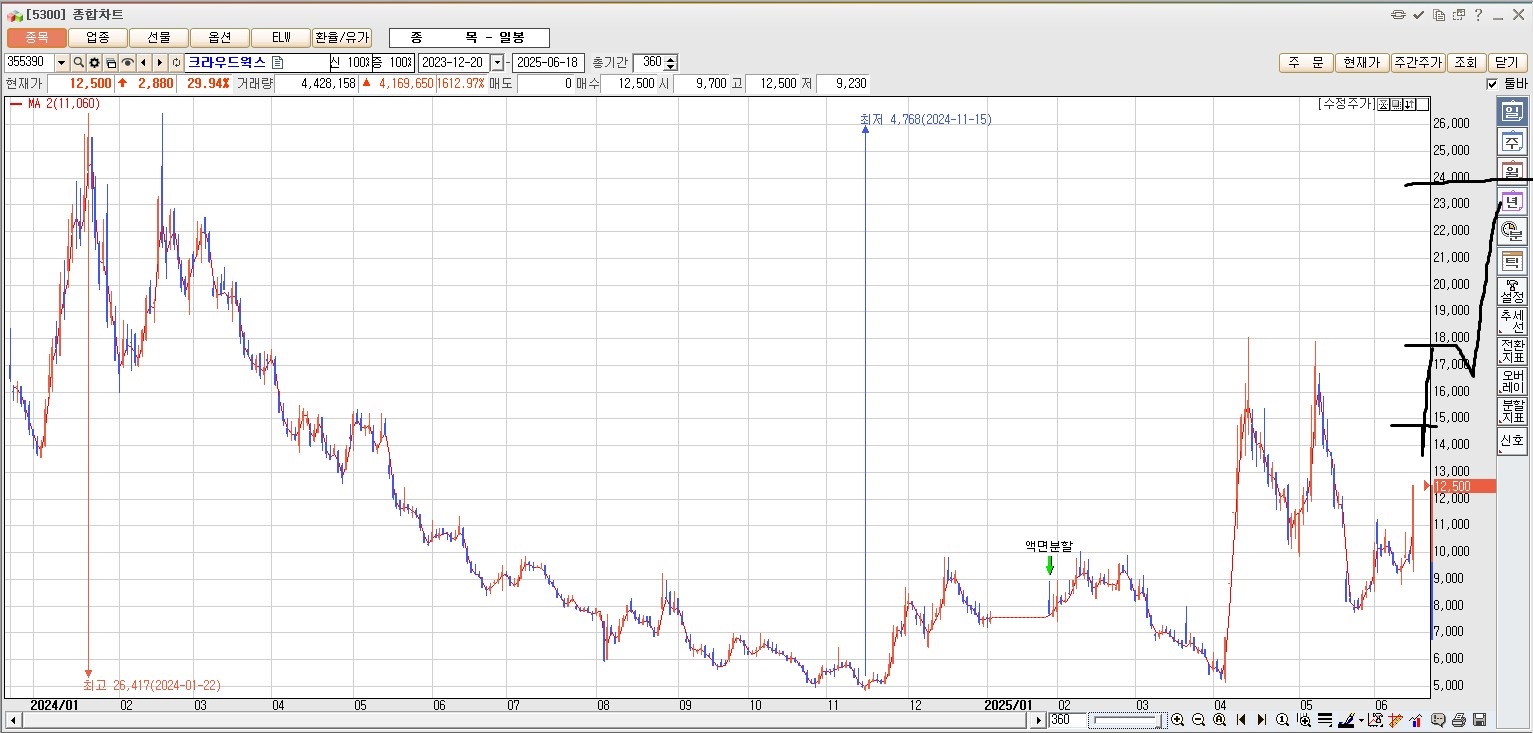The width and height of the screenshot is (1533, 733).
Task: Switch to the 선물 tab
Action: point(159,37)
